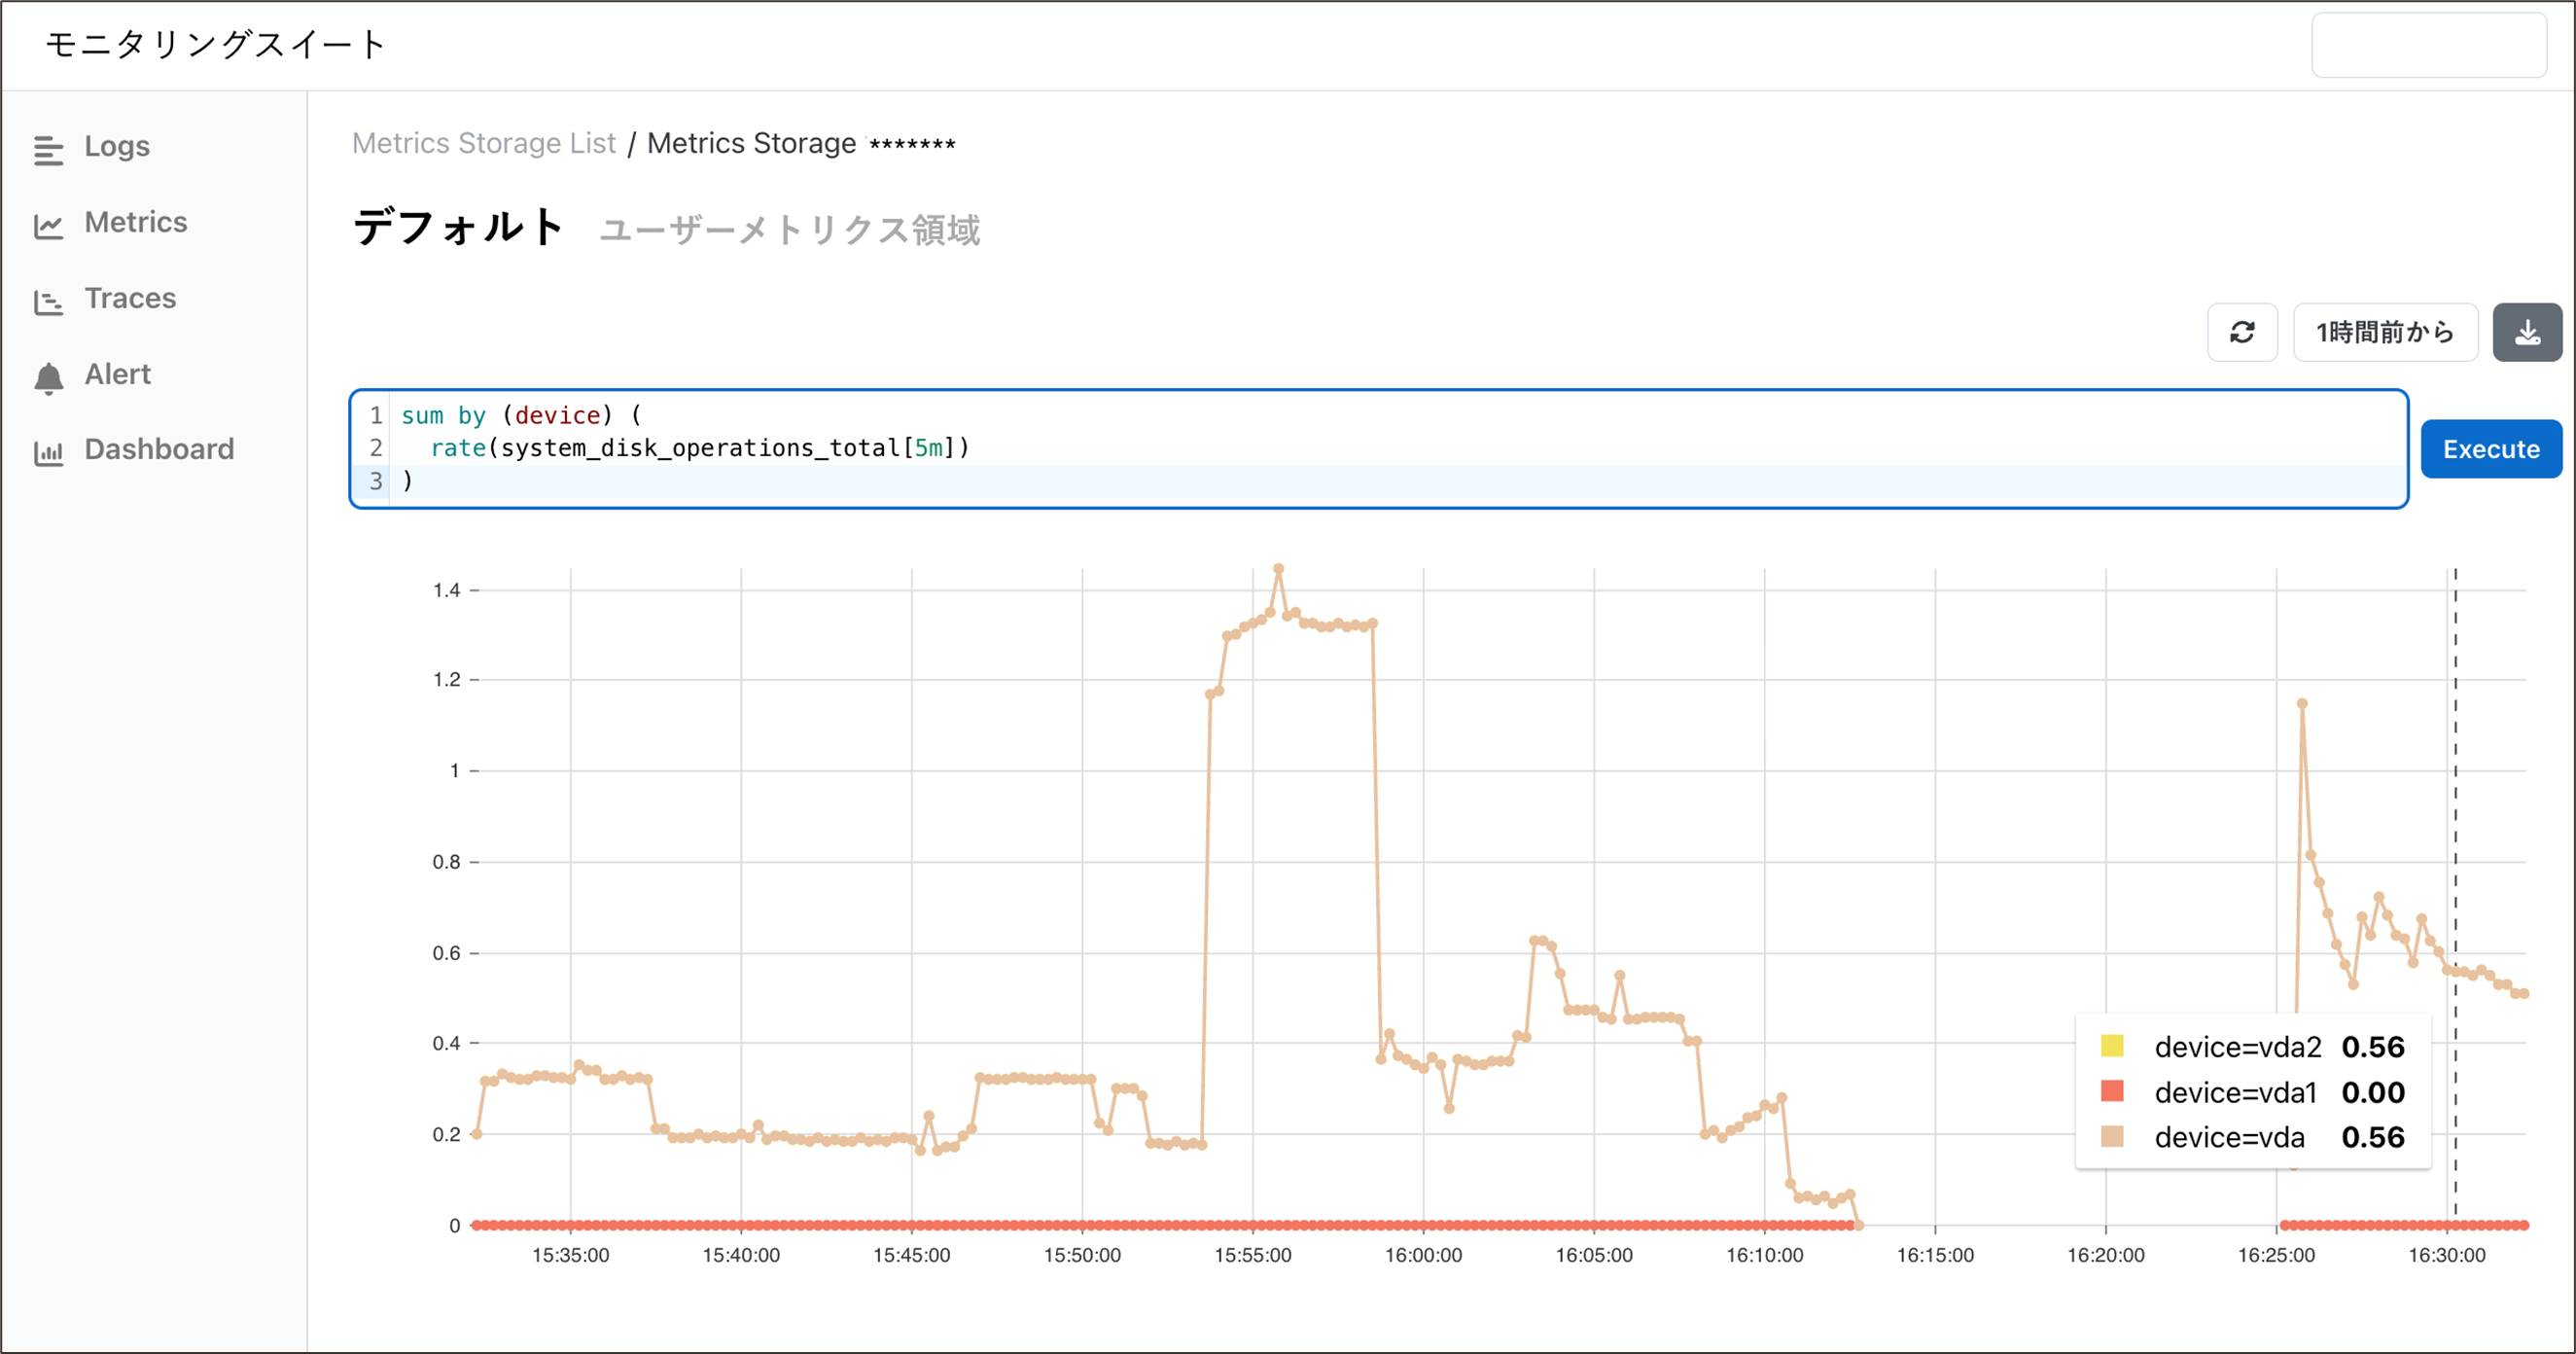This screenshot has width=2576, height=1354.
Task: Run query with Execute button
Action: pos(2490,449)
